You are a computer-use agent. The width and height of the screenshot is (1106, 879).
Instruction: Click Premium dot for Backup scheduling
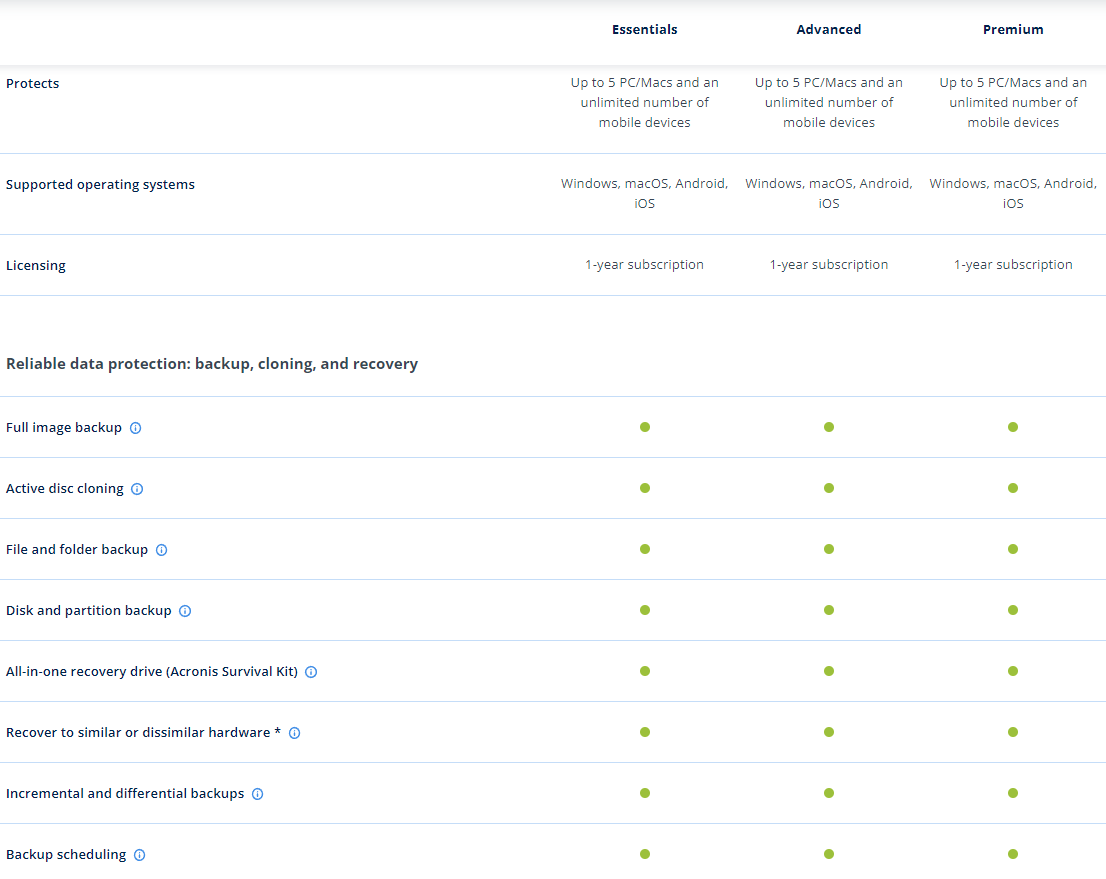1013,854
